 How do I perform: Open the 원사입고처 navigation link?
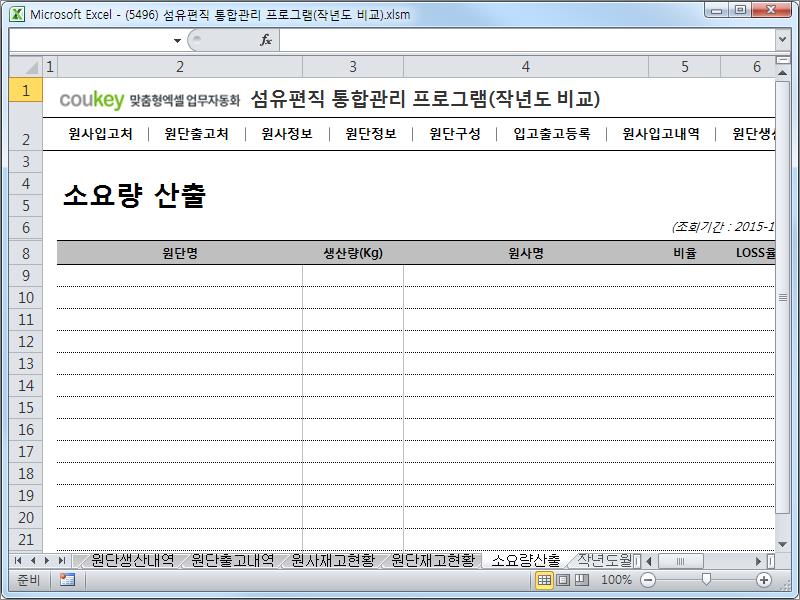tap(101, 134)
